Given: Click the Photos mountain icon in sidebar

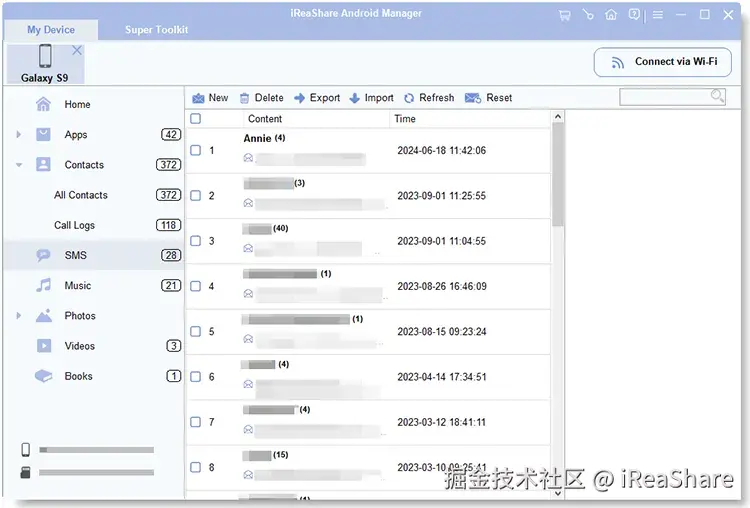Looking at the screenshot, I should (44, 316).
